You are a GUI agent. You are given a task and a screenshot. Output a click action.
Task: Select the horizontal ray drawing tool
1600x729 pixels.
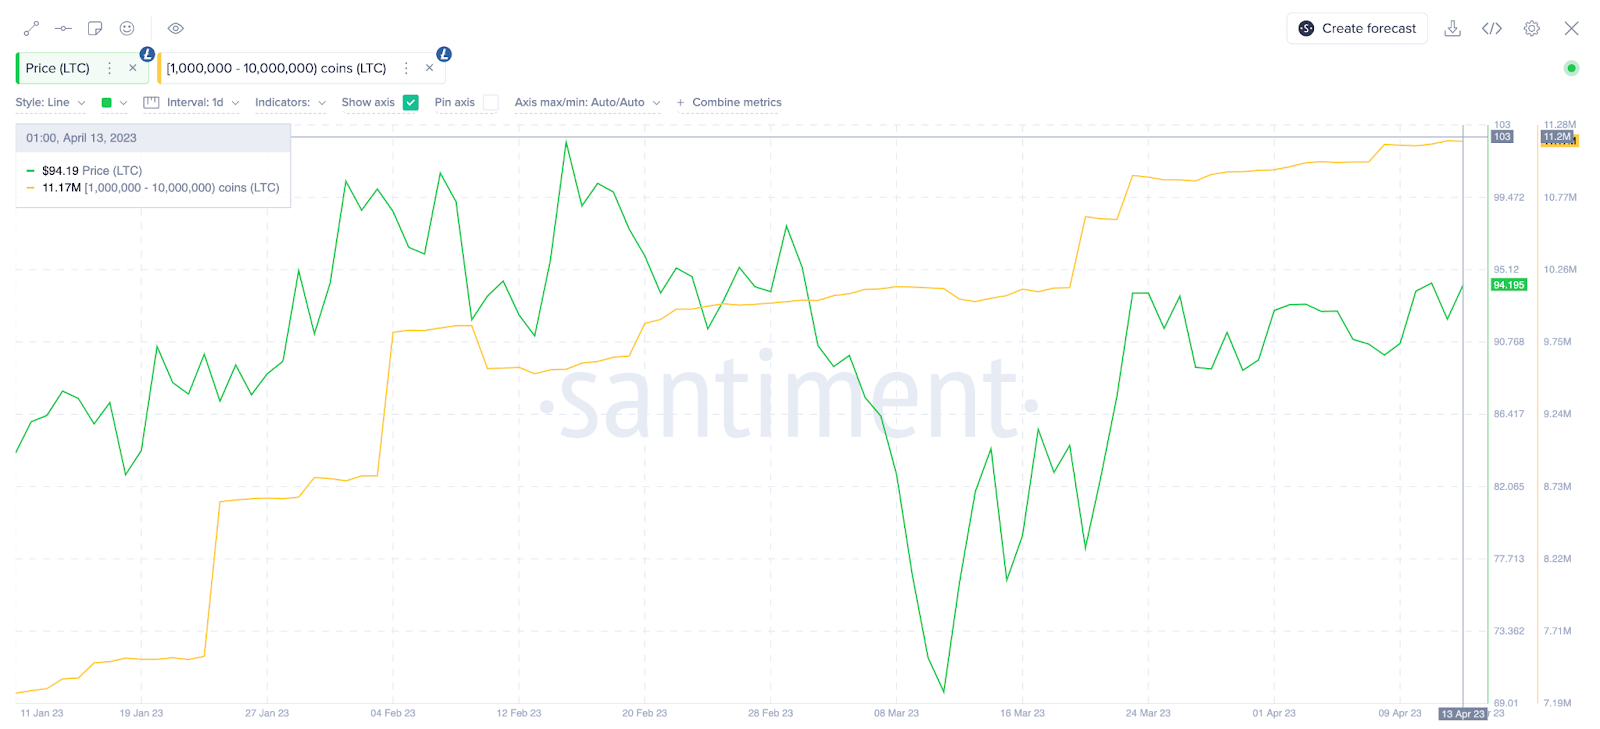click(63, 29)
